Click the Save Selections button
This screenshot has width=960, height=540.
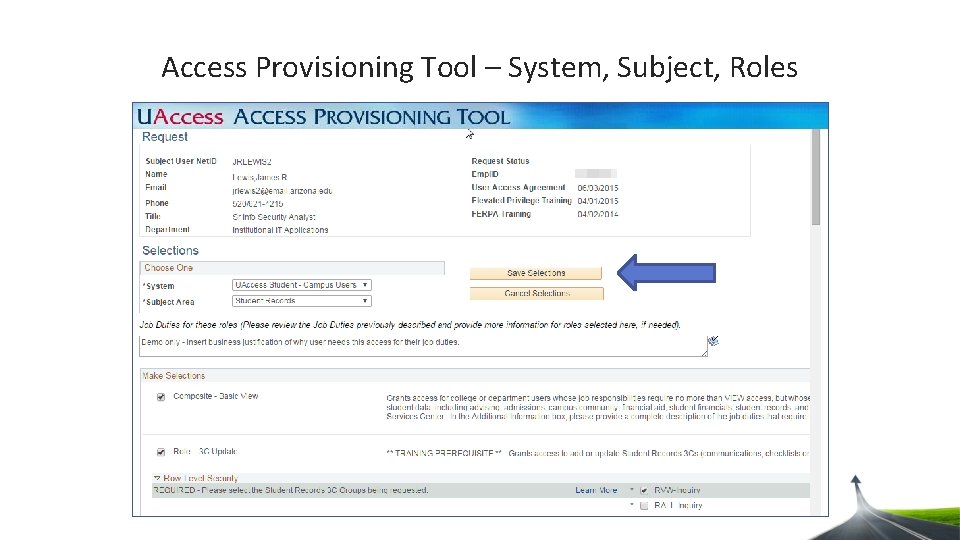point(536,273)
